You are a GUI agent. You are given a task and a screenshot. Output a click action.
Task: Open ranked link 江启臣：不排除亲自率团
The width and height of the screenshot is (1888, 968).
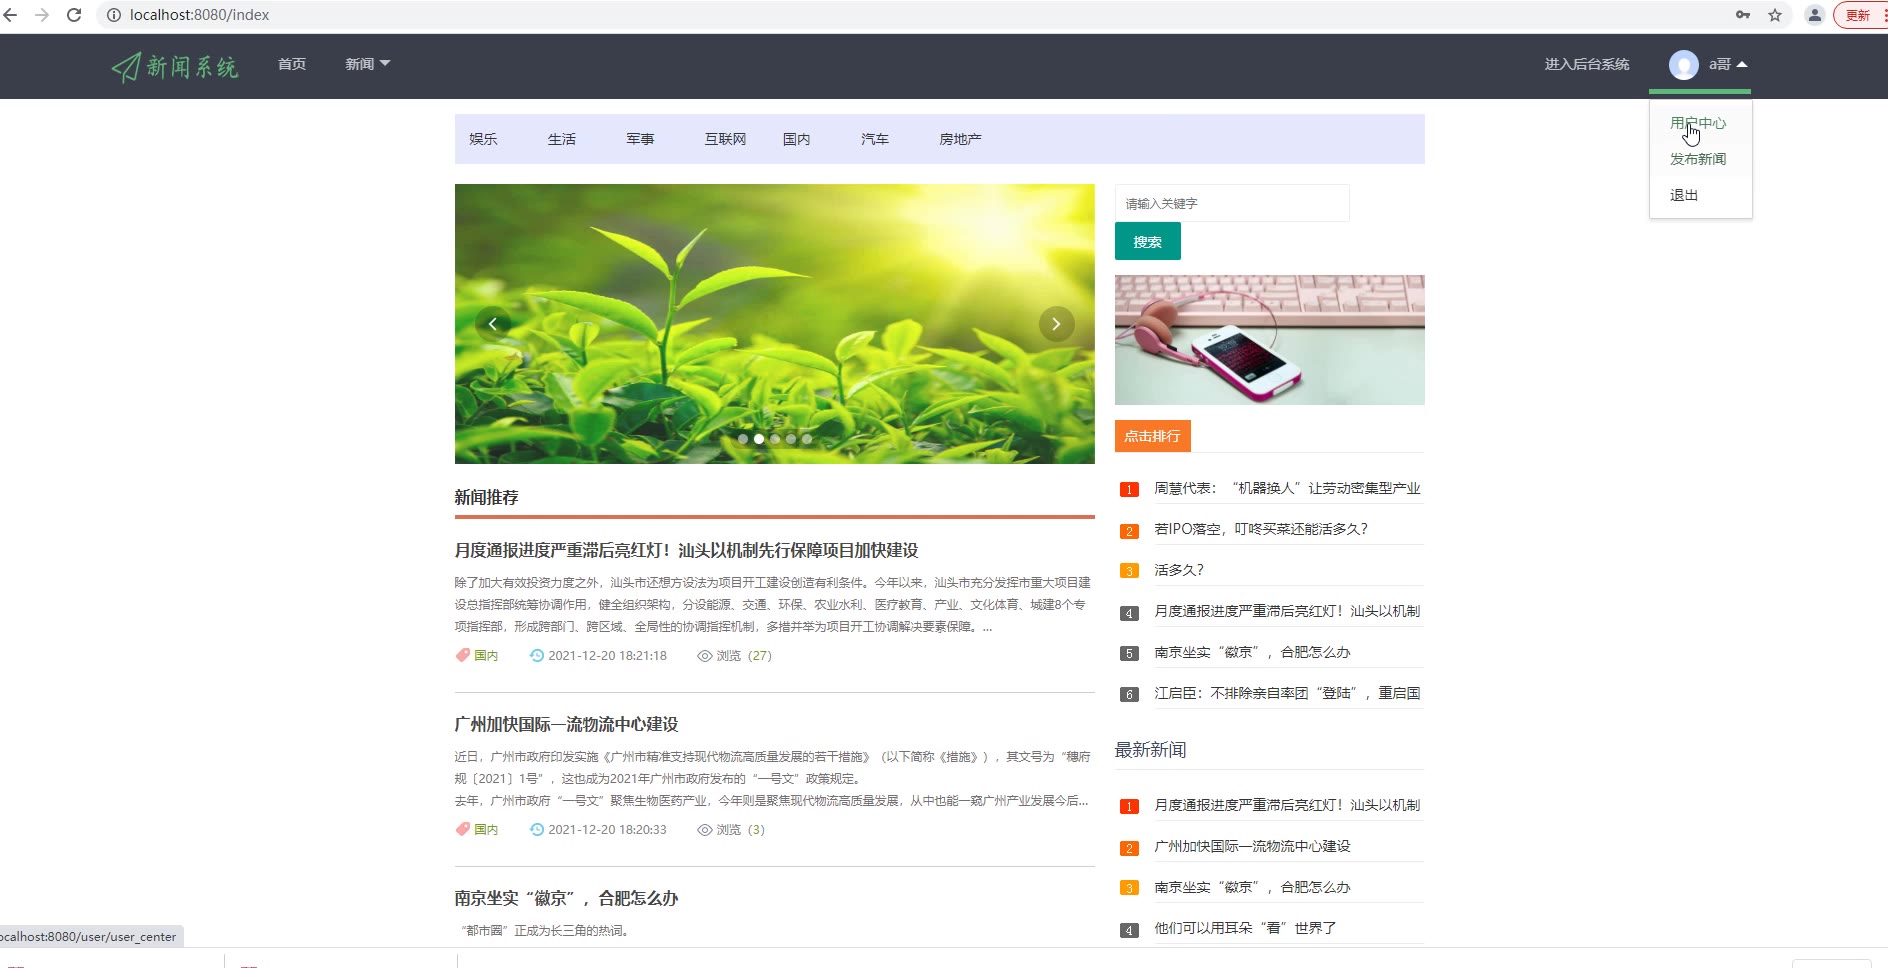(1287, 693)
